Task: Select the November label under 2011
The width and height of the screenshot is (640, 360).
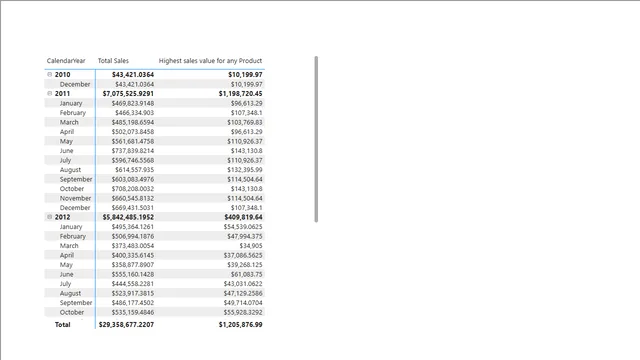Action: (75, 198)
